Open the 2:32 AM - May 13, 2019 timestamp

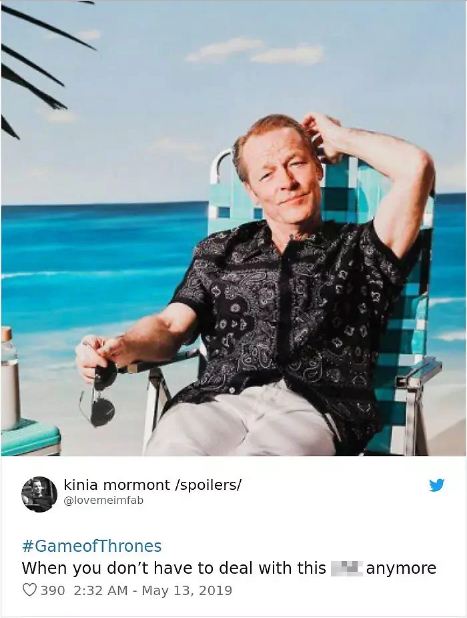pyautogui.click(x=153, y=590)
